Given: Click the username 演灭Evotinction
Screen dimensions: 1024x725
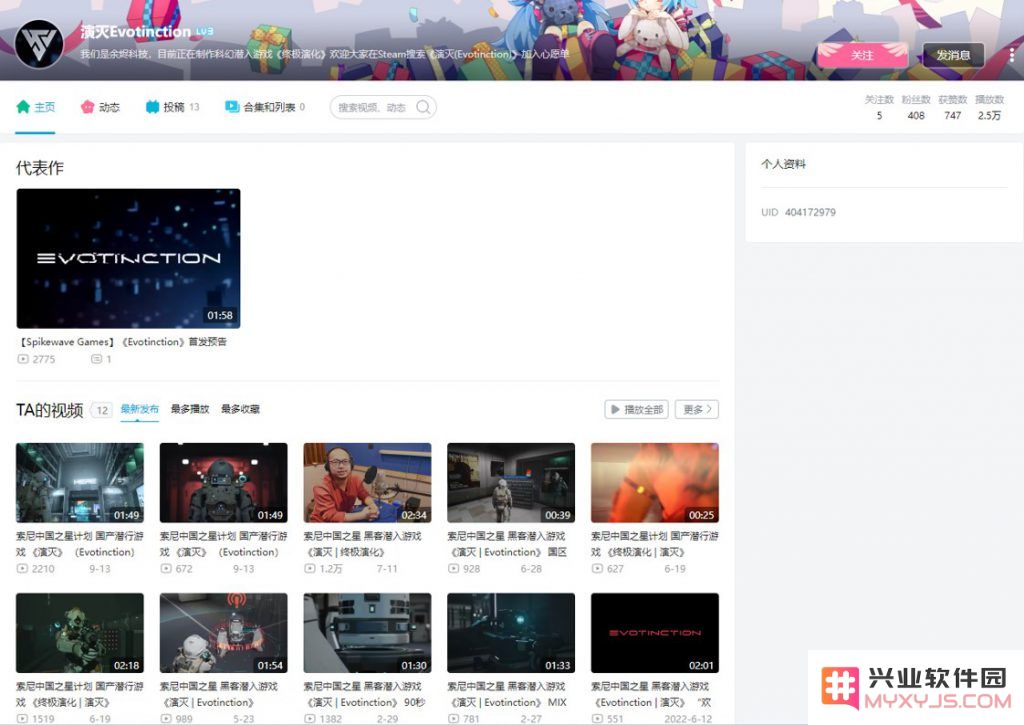Looking at the screenshot, I should (x=136, y=31).
